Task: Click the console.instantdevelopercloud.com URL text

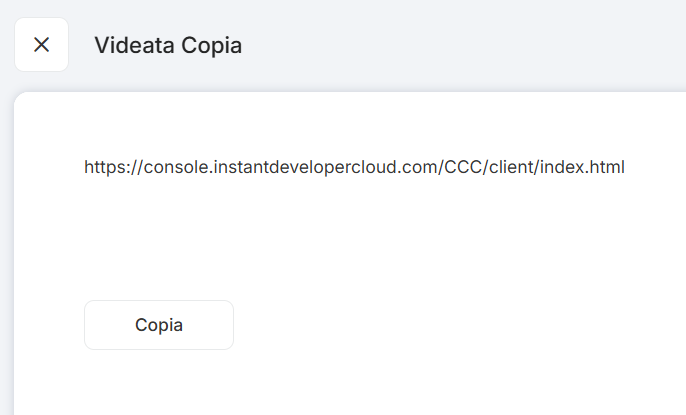Action: 290,167
